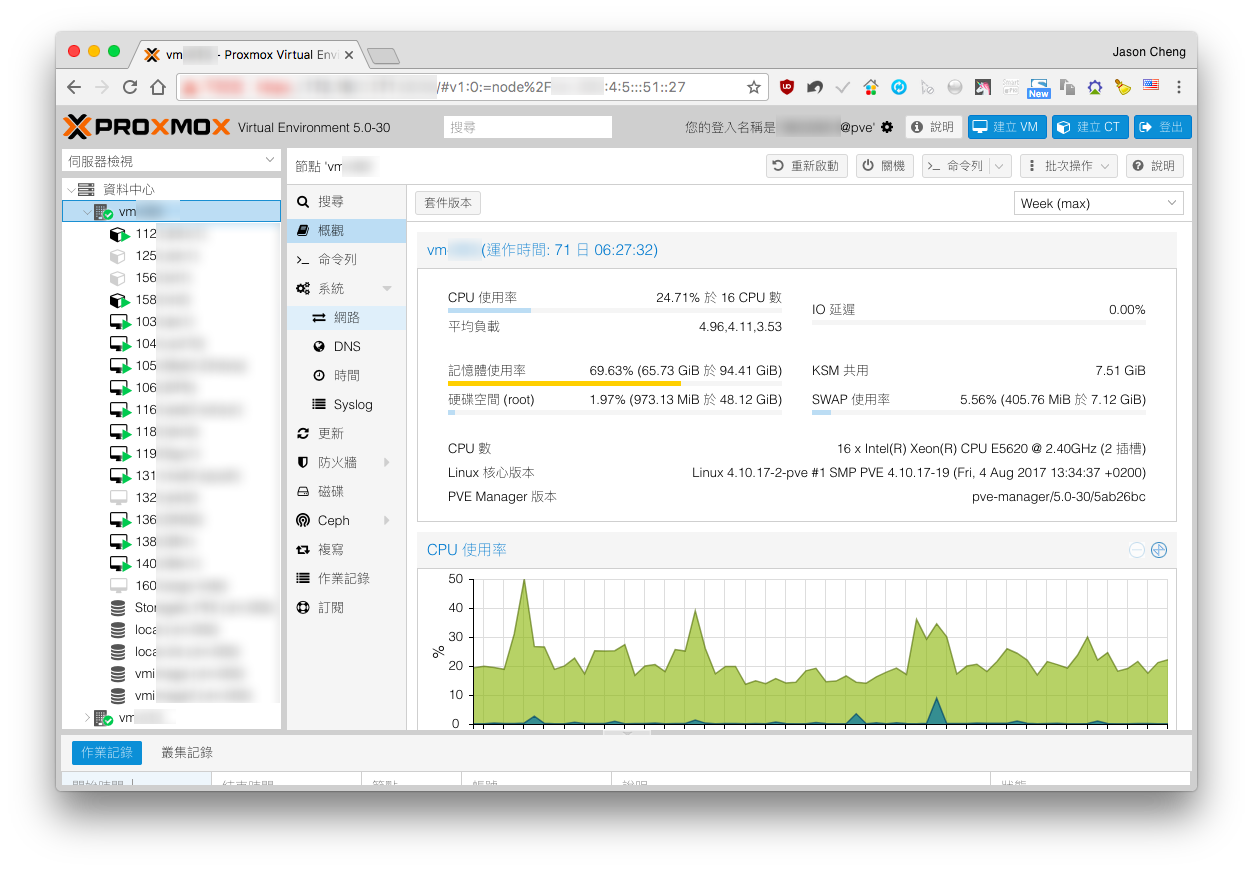Image resolution: width=1253 pixels, height=871 pixels.
Task: Open container 112 in the resource tree
Action: click(x=171, y=234)
